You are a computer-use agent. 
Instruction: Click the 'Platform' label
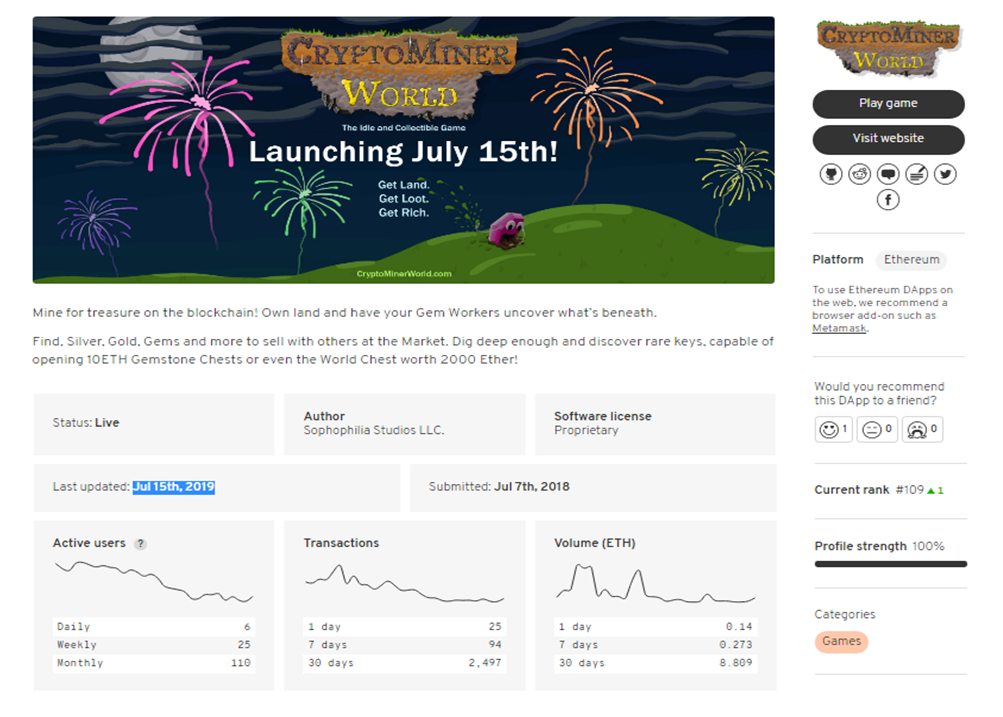tap(837, 260)
